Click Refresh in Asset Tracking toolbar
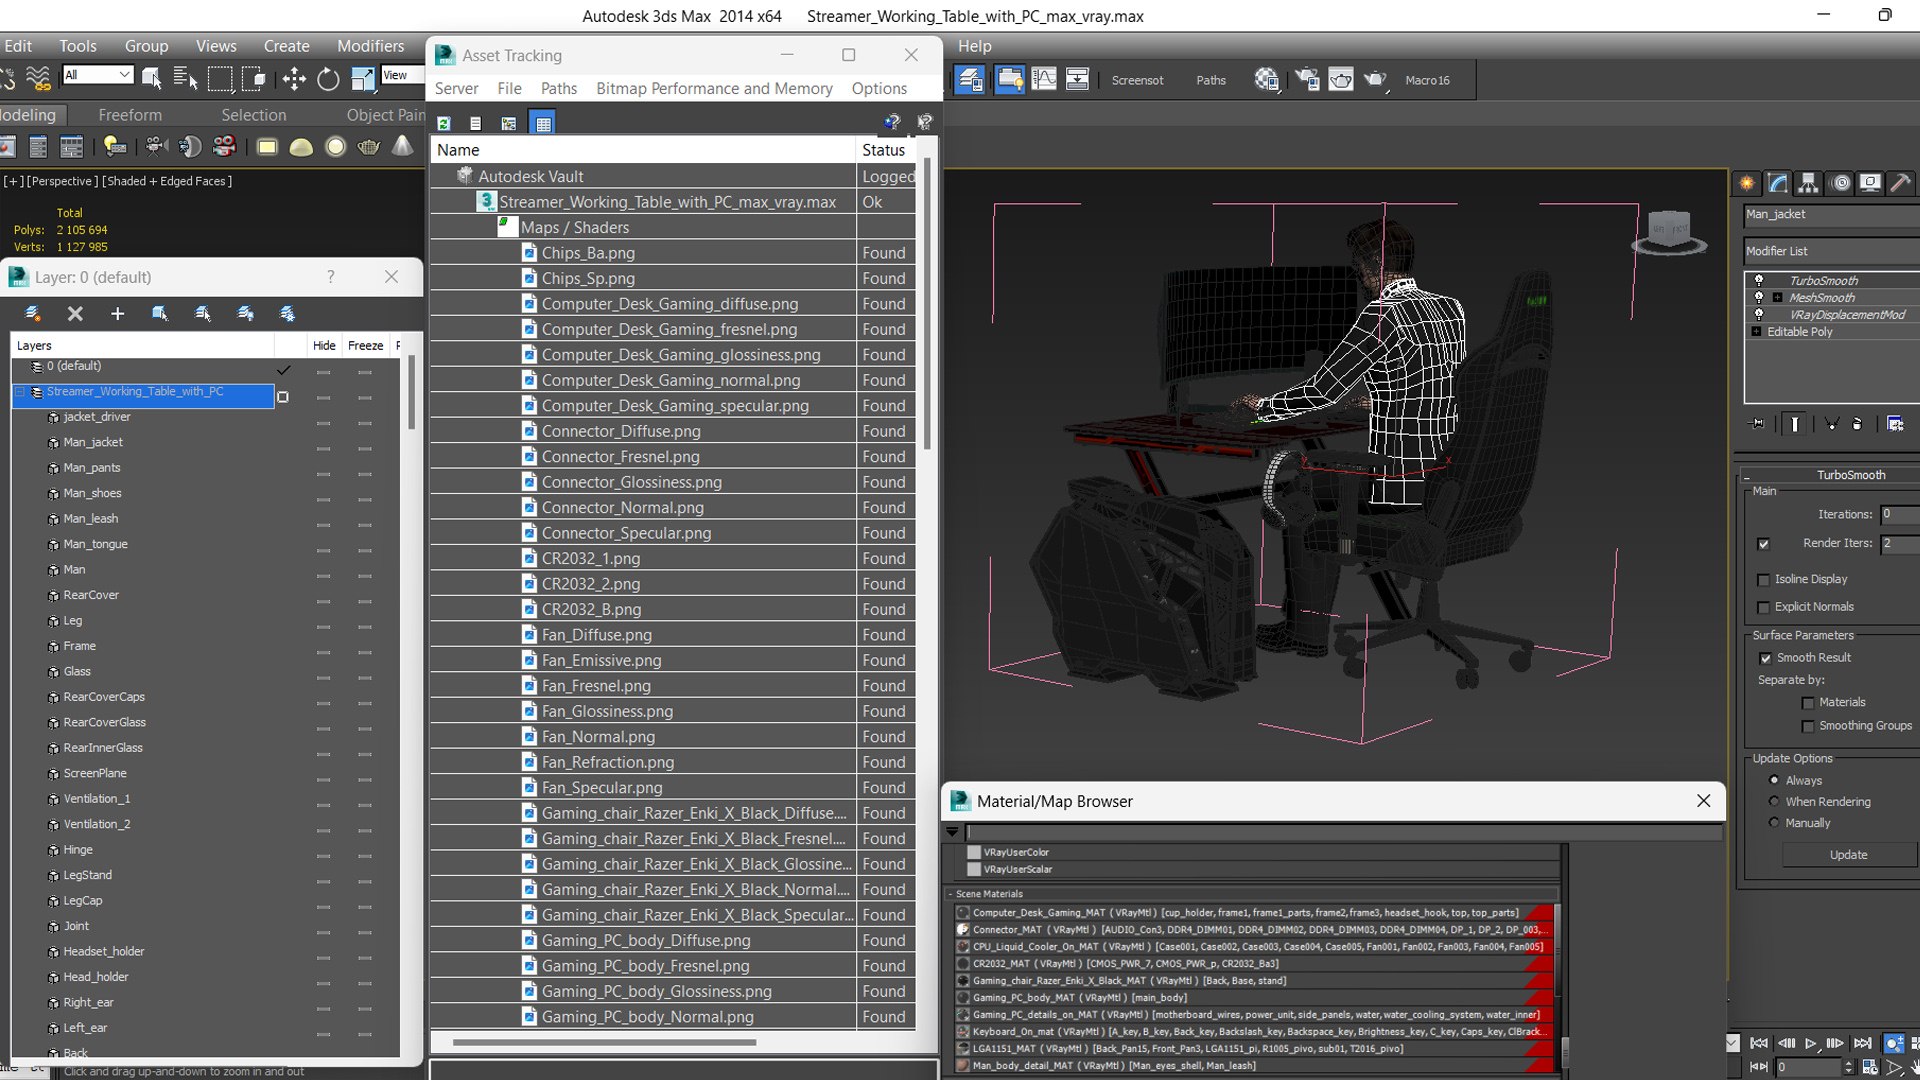Image resolution: width=1920 pixels, height=1080 pixels. coord(444,123)
